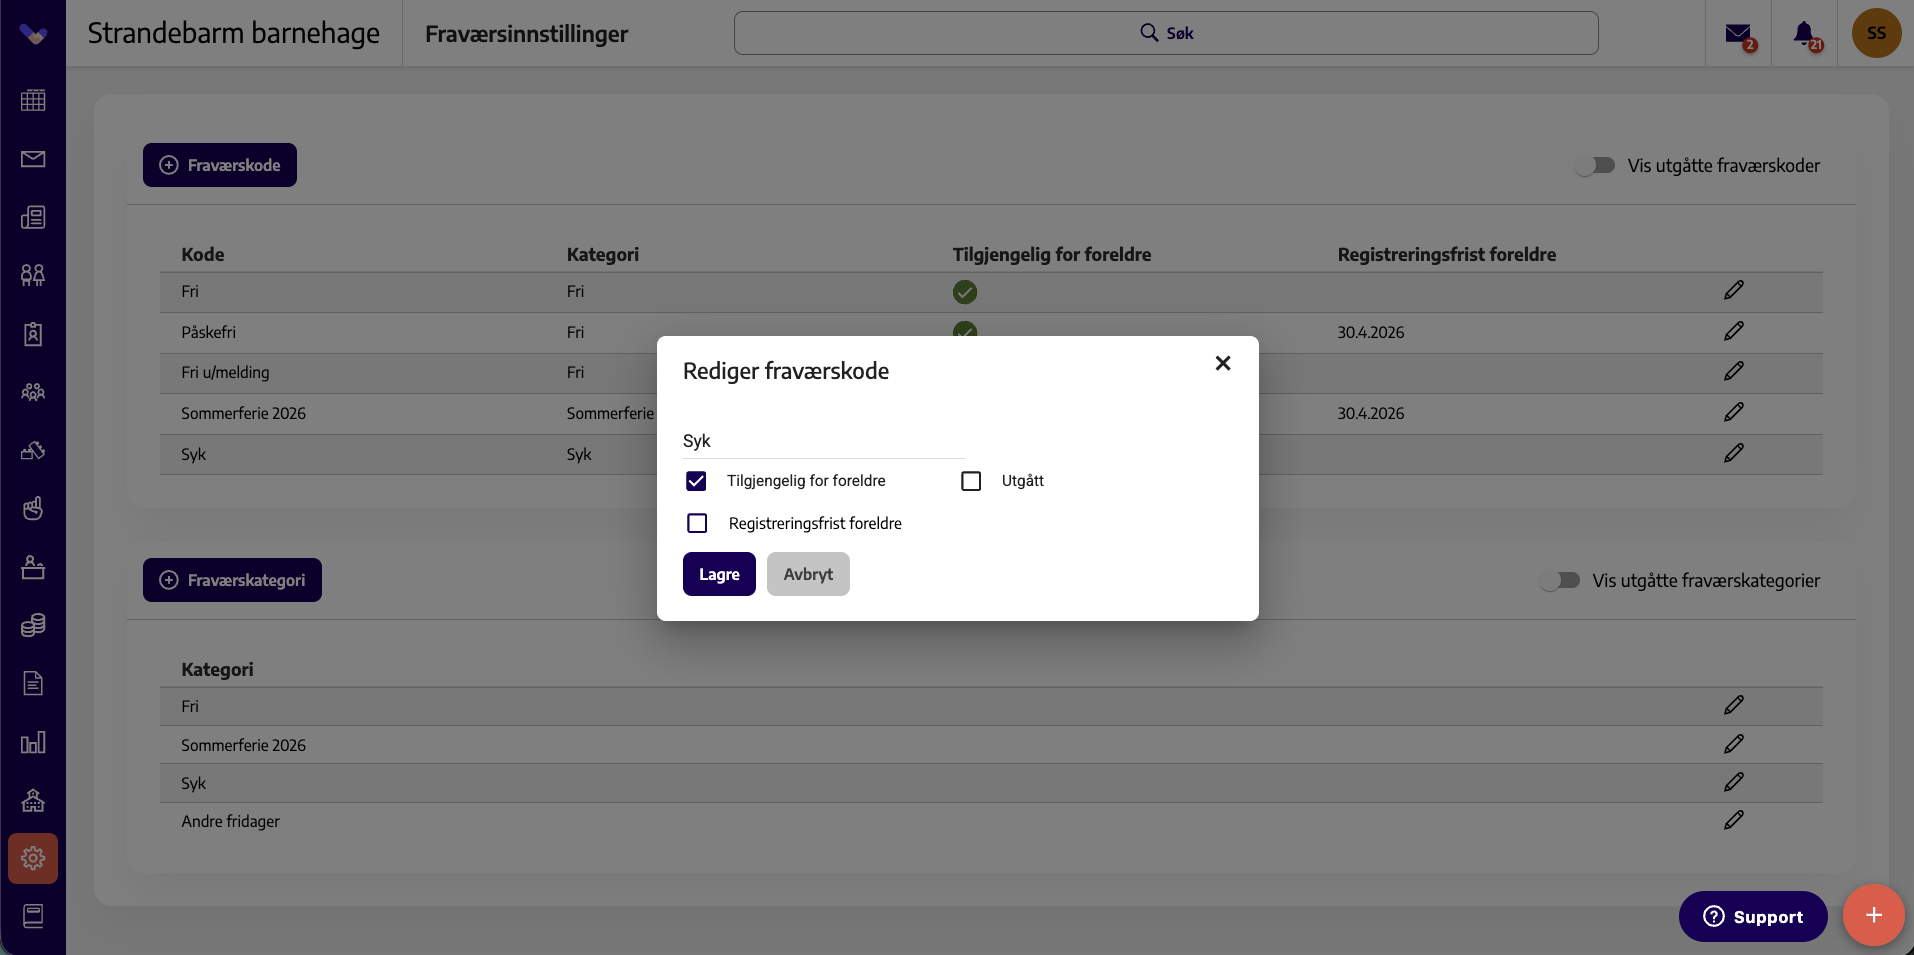
Task: Toggle Vis utgåtte fraværskoder switch
Action: coord(1595,165)
